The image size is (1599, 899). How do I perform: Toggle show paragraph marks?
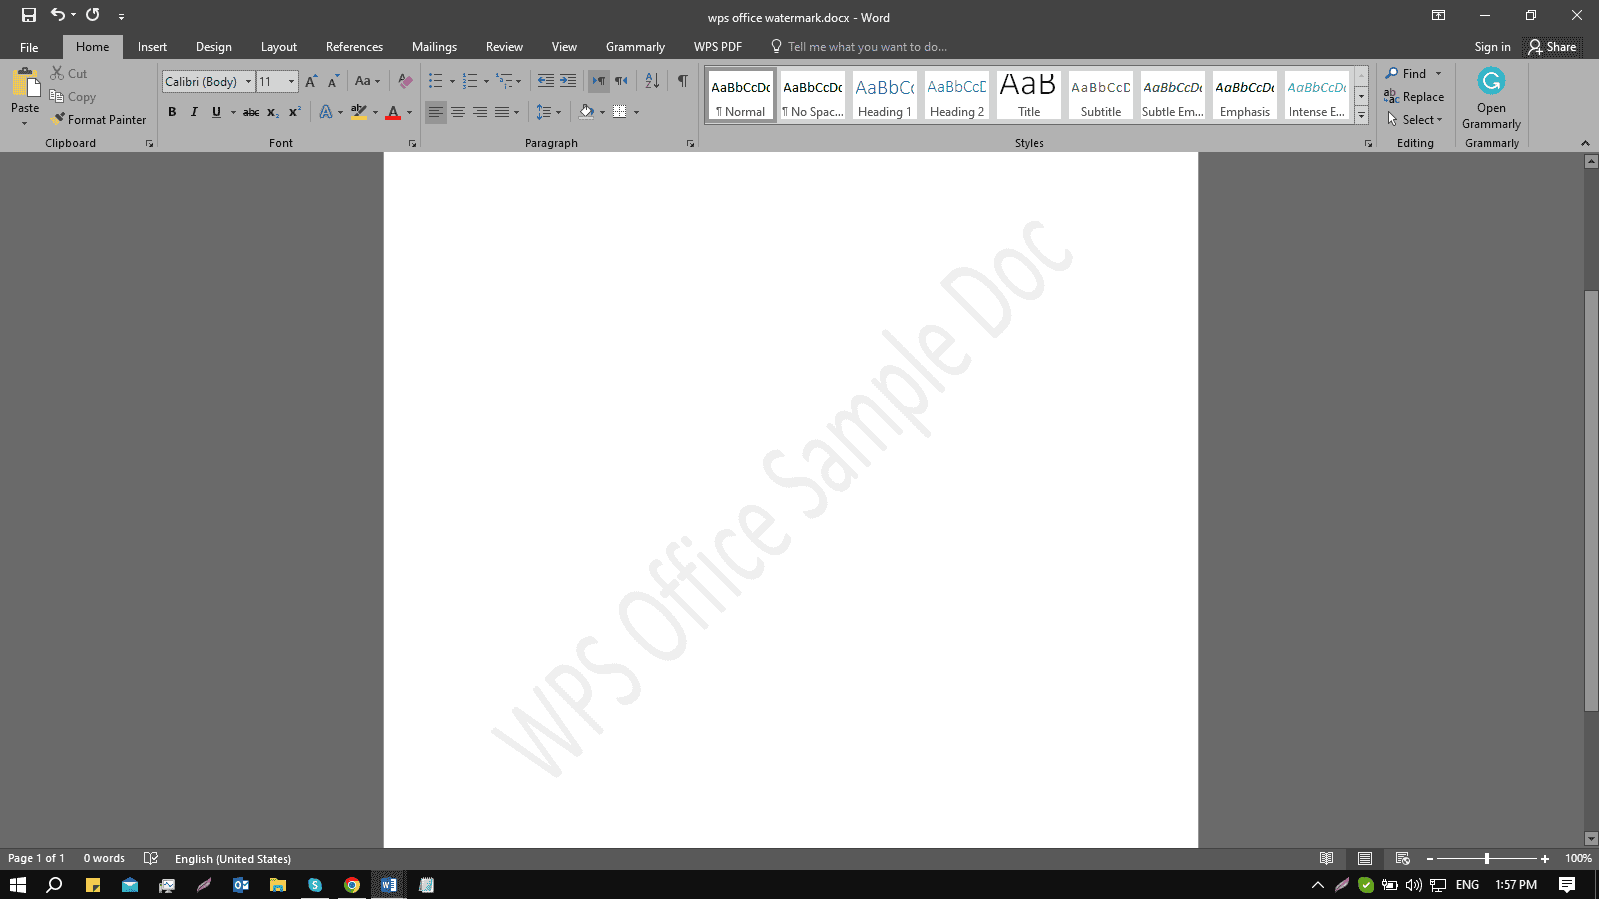tap(682, 82)
